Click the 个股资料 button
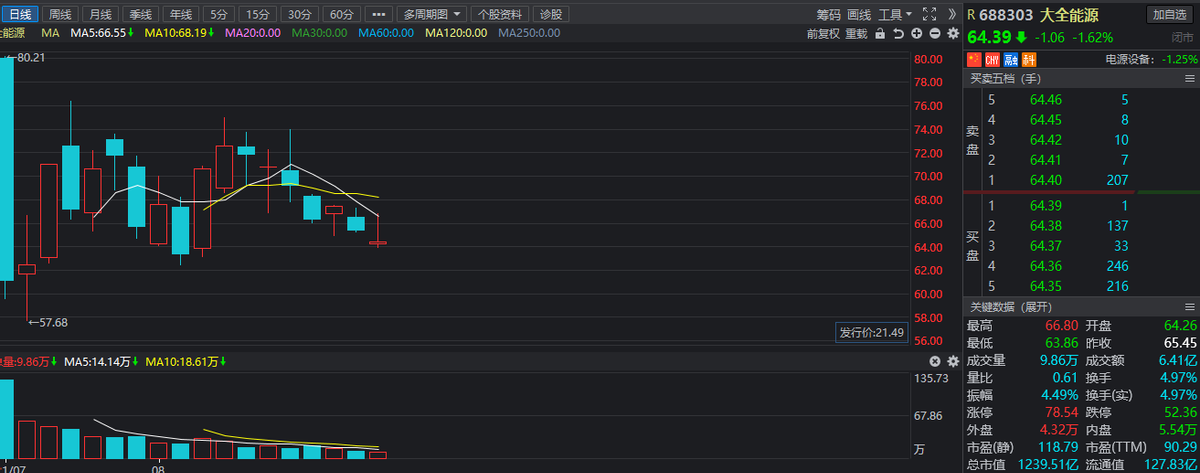Screen dimensions: 1200x473 click(x=499, y=14)
